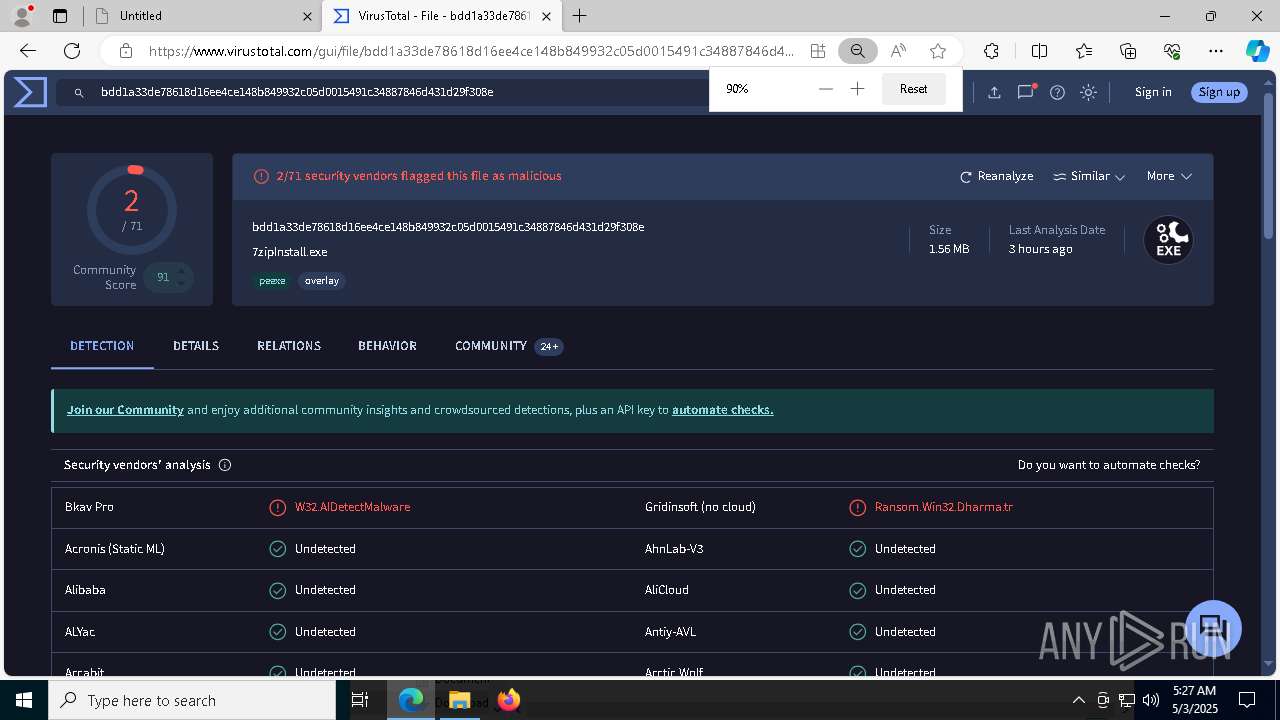Image resolution: width=1280 pixels, height=720 pixels.
Task: Switch to the DETECTION tab
Action: (102, 346)
